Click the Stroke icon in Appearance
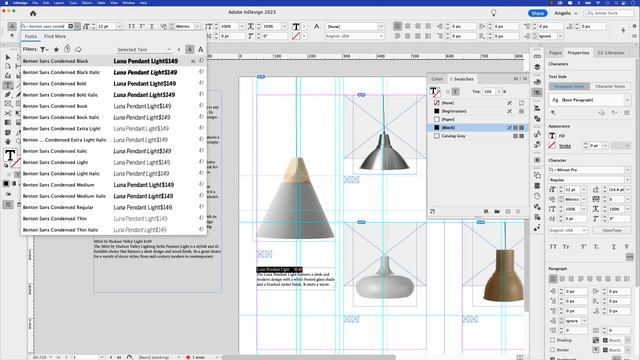 tap(552, 145)
